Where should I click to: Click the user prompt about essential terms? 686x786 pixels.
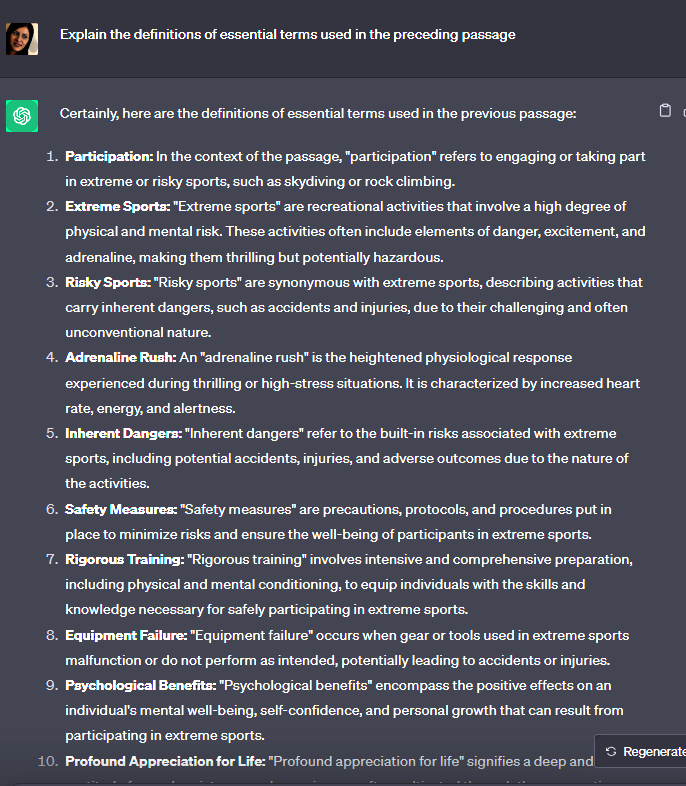coord(288,35)
